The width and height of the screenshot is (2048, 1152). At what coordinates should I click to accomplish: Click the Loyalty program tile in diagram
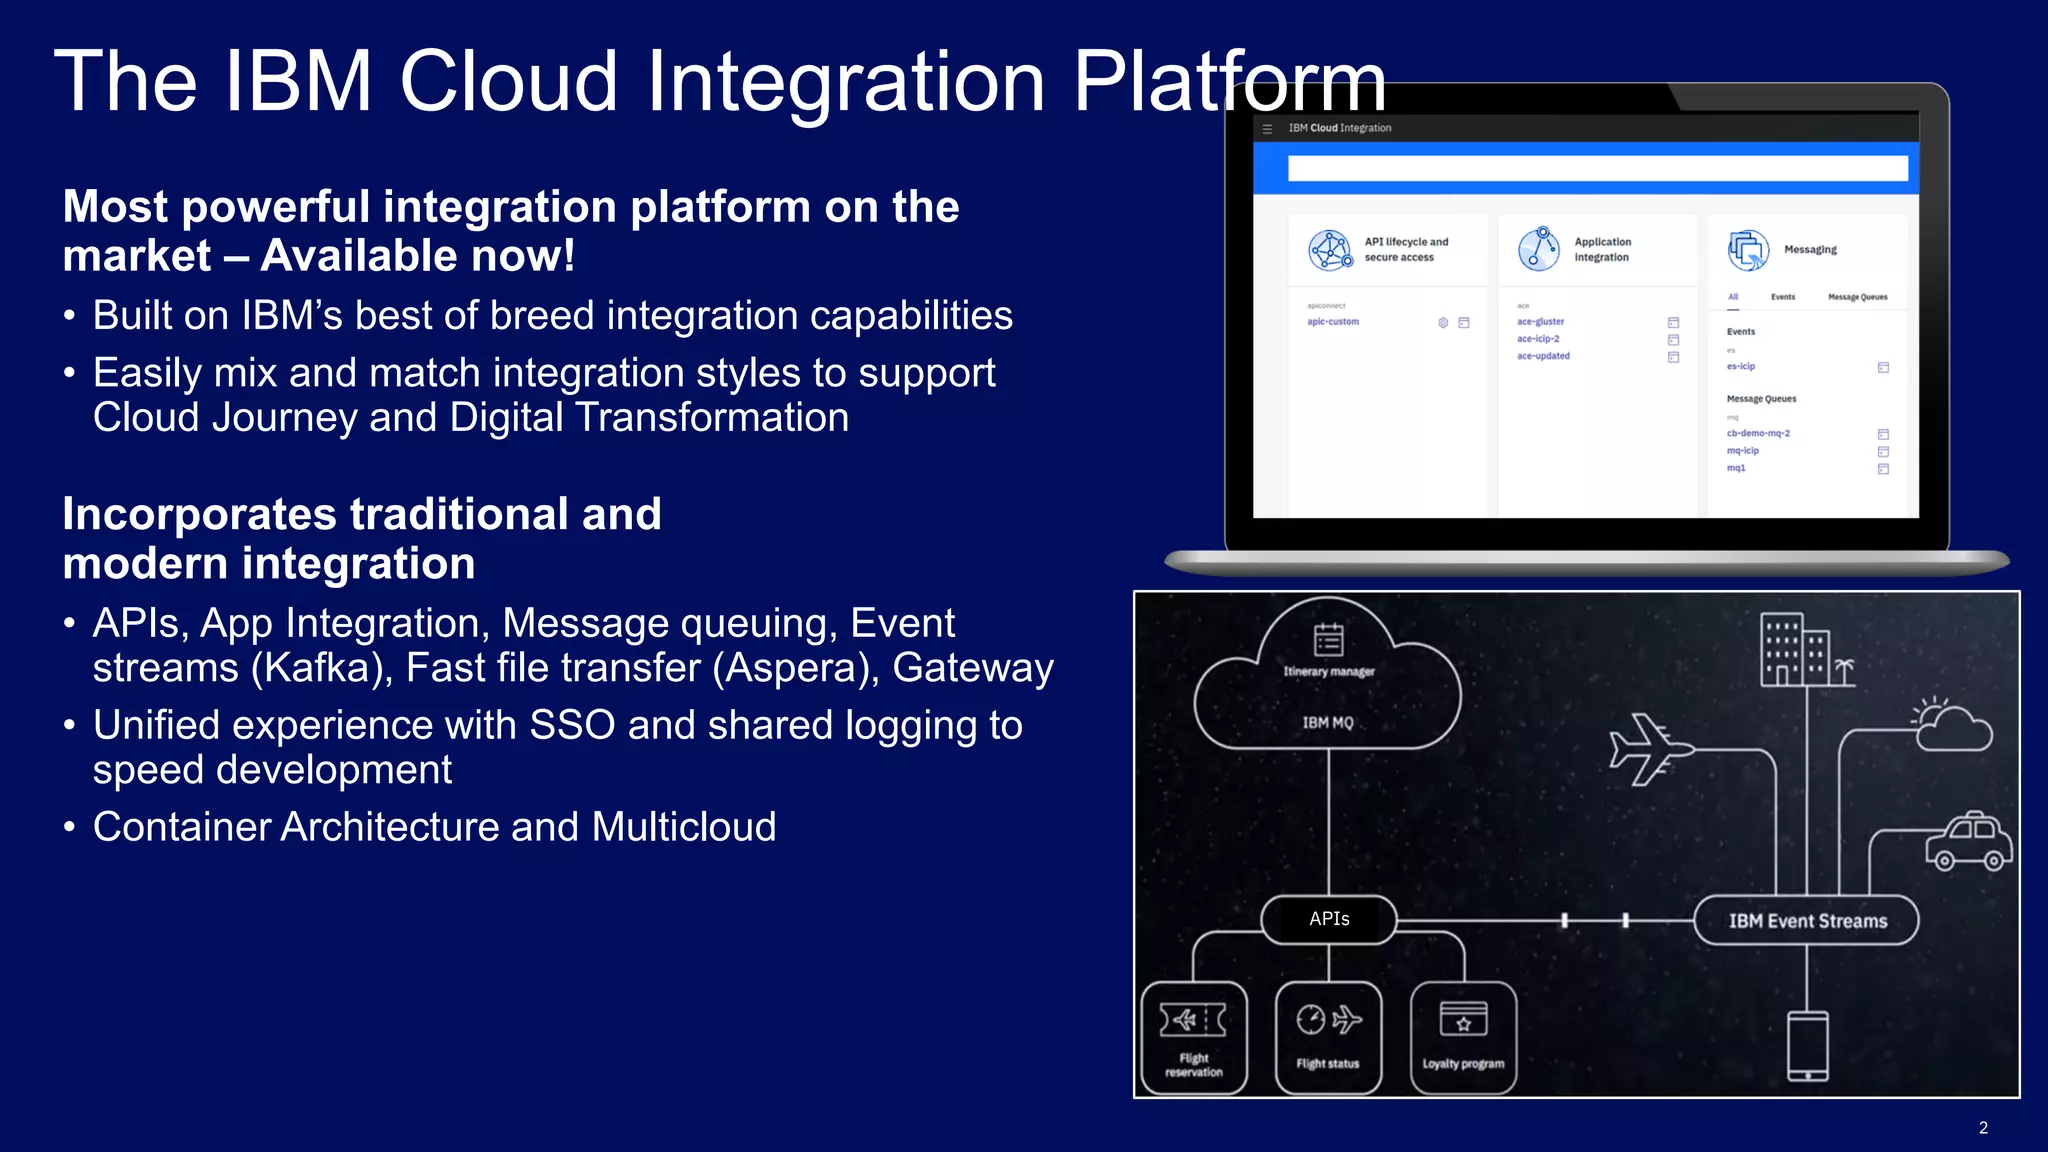[x=1463, y=1038]
